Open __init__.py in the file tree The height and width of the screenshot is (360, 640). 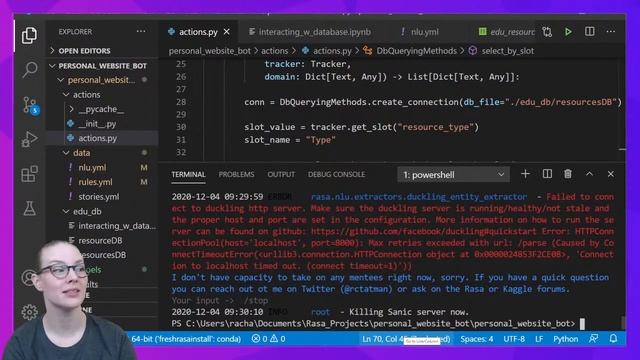(97, 124)
